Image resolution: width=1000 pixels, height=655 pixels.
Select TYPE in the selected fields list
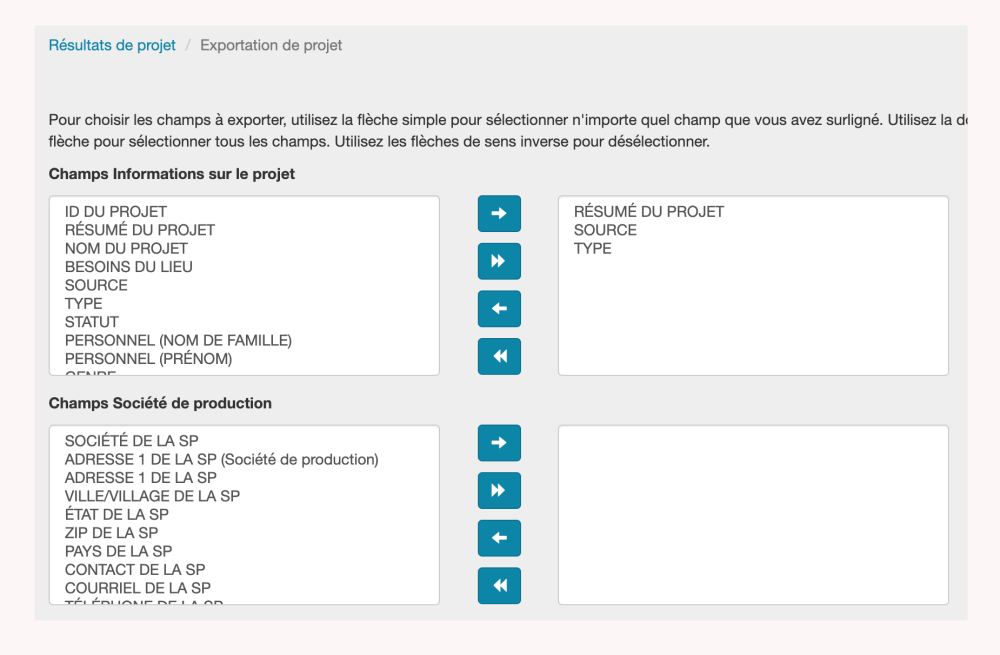click(593, 249)
